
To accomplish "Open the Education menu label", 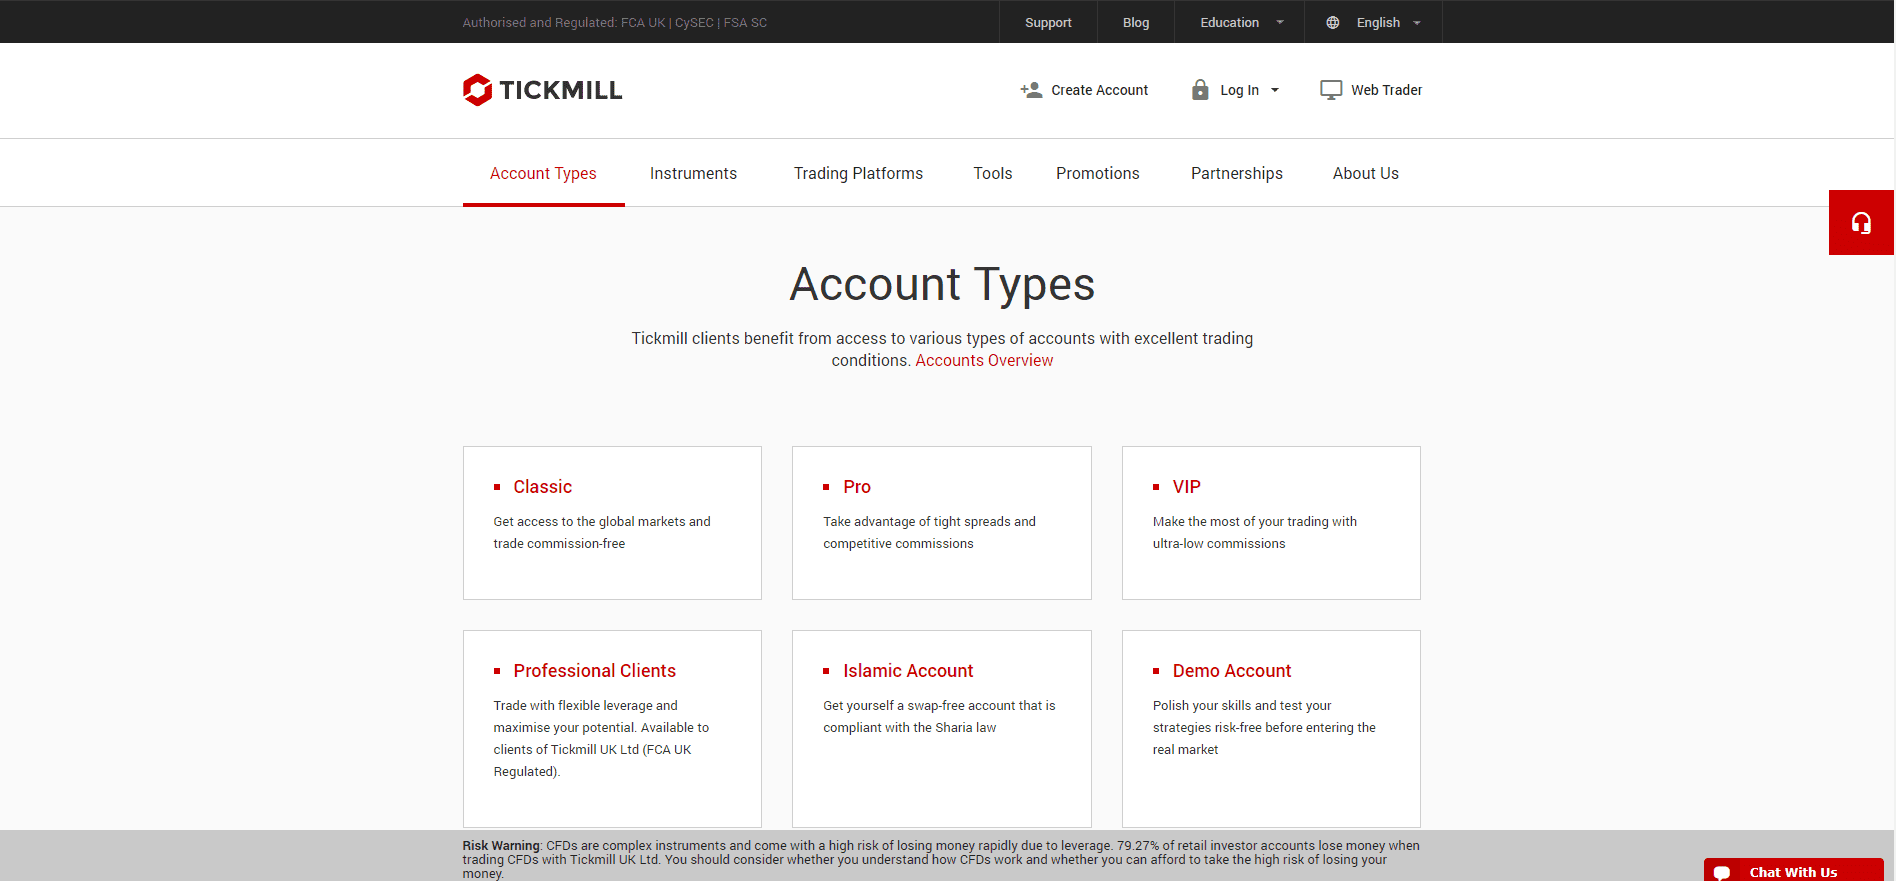I will [x=1230, y=22].
